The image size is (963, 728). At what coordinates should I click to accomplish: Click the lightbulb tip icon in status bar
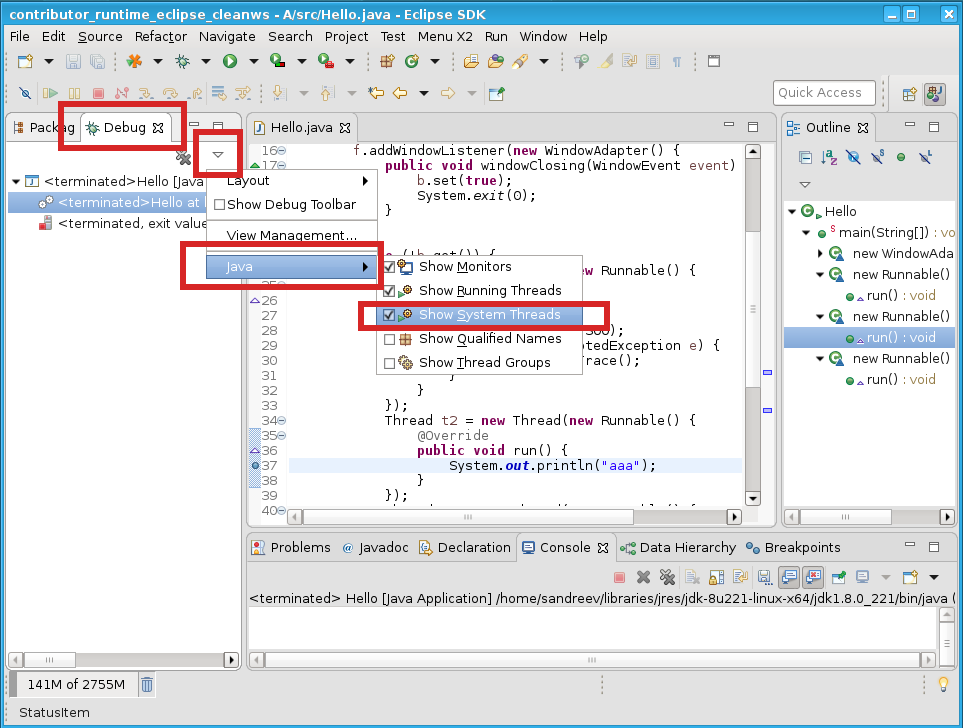pyautogui.click(x=944, y=684)
